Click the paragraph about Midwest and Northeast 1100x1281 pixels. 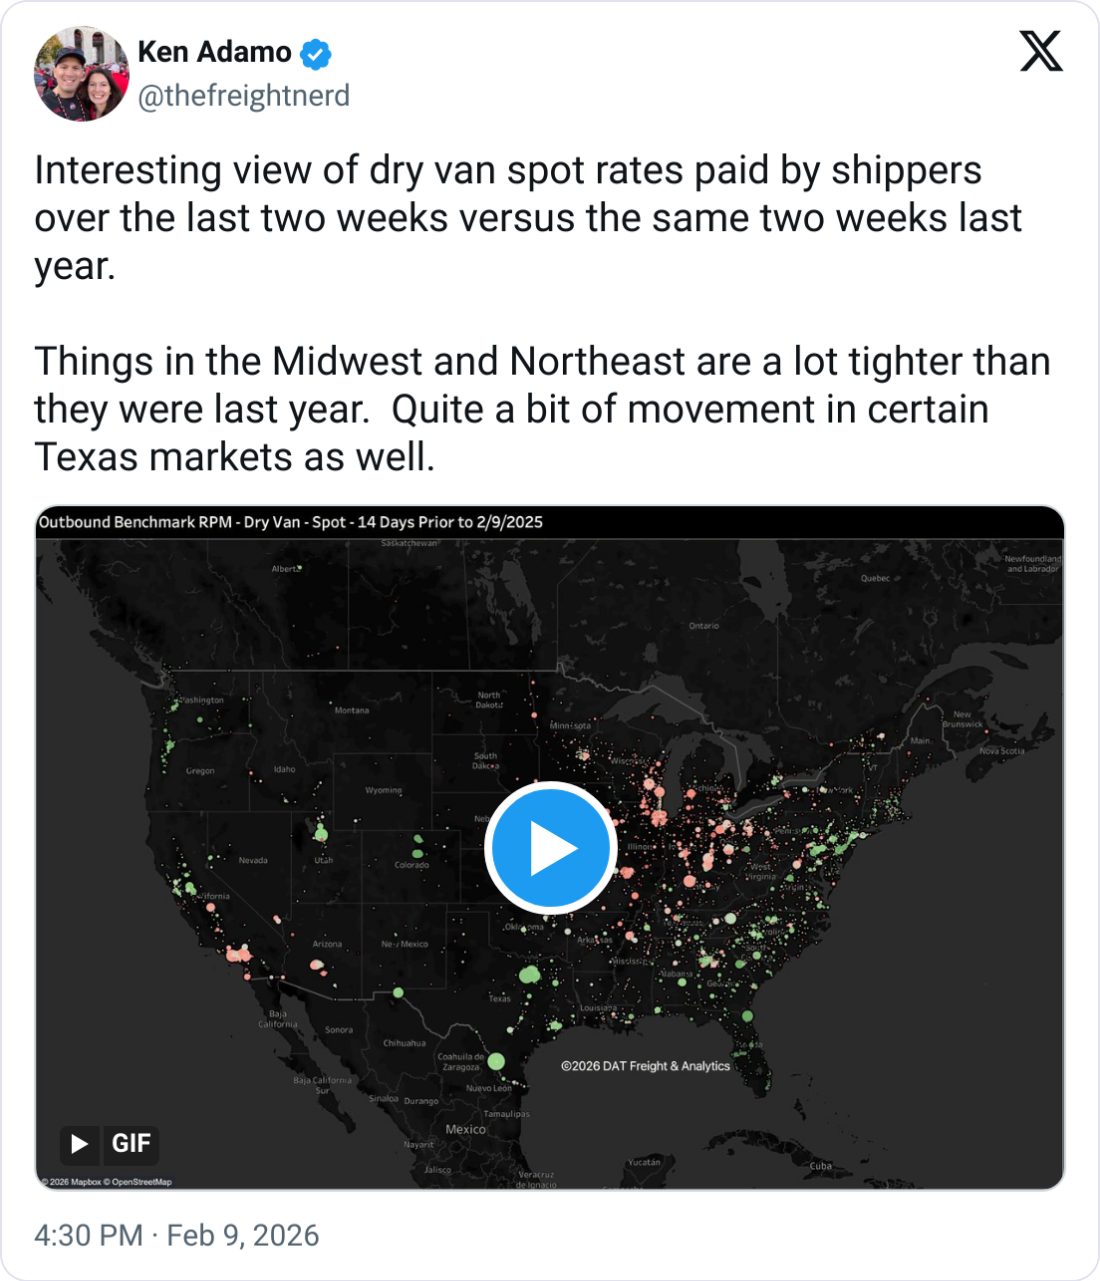542,409
